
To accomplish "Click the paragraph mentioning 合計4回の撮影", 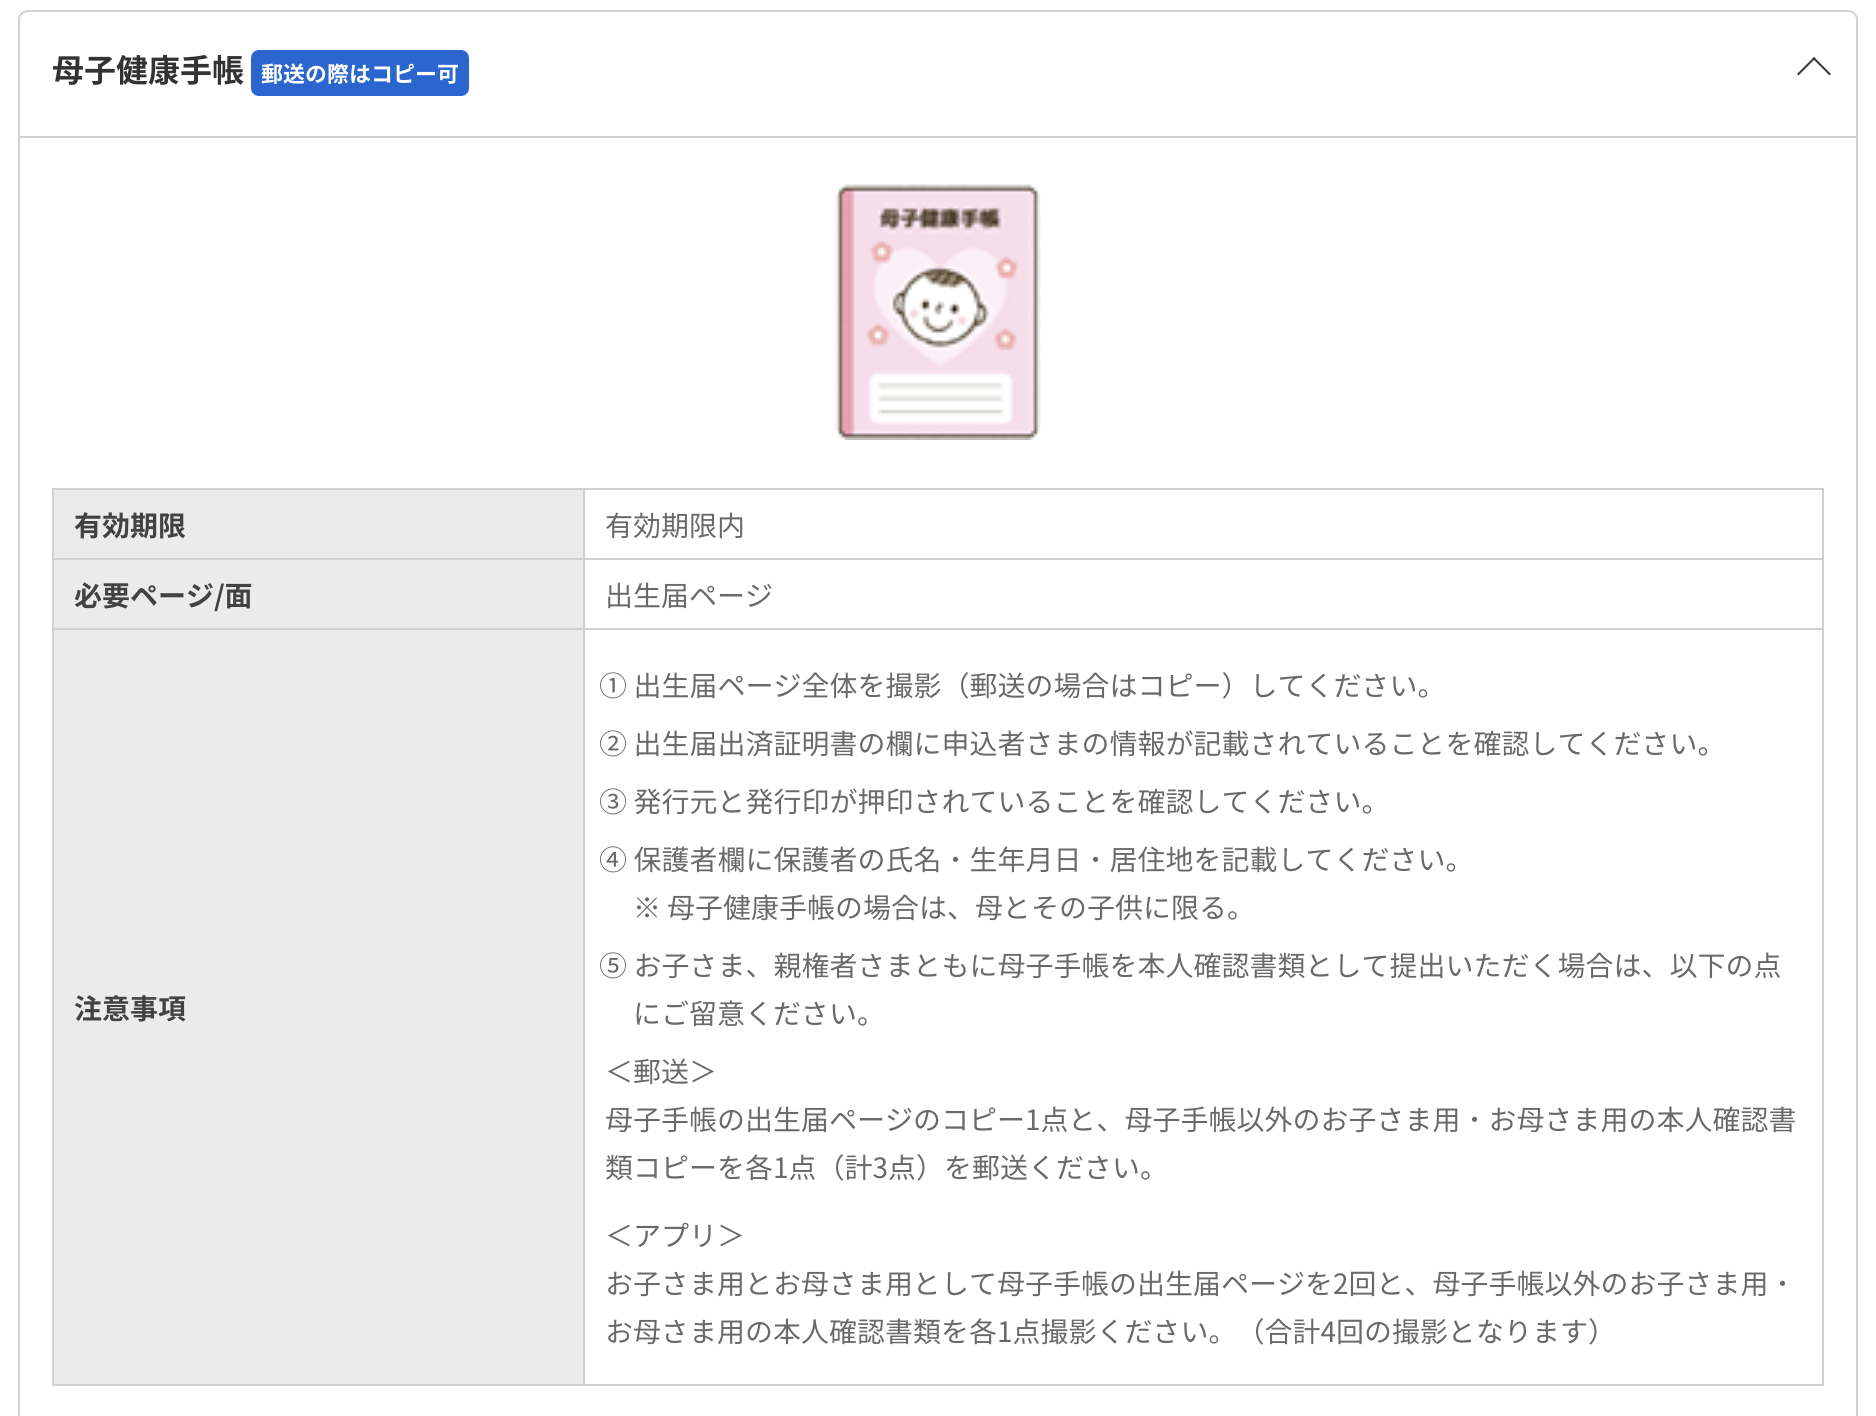I will click(1200, 1308).
